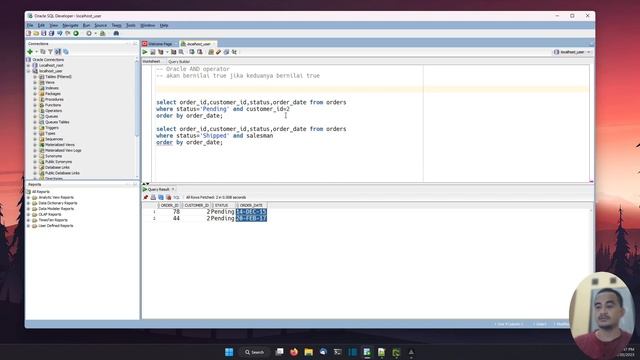This screenshot has height=360, width=640.
Task: Expand the Tables (Filtered) node
Action: coord(35,77)
